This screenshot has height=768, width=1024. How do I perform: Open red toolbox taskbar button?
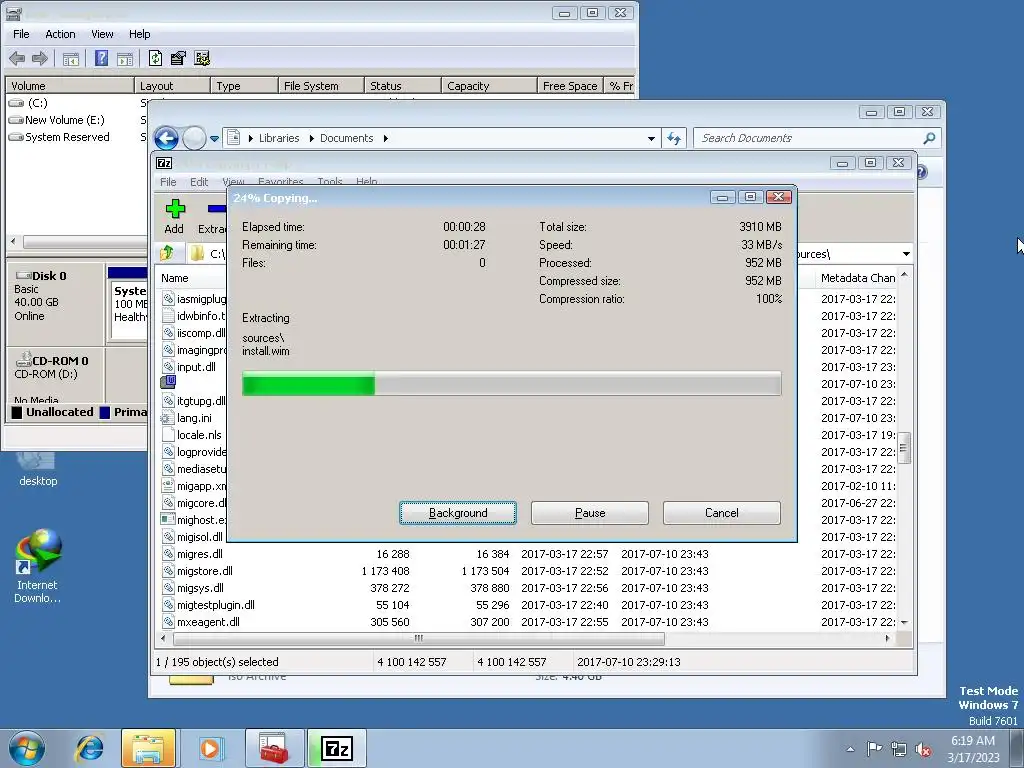click(x=274, y=748)
